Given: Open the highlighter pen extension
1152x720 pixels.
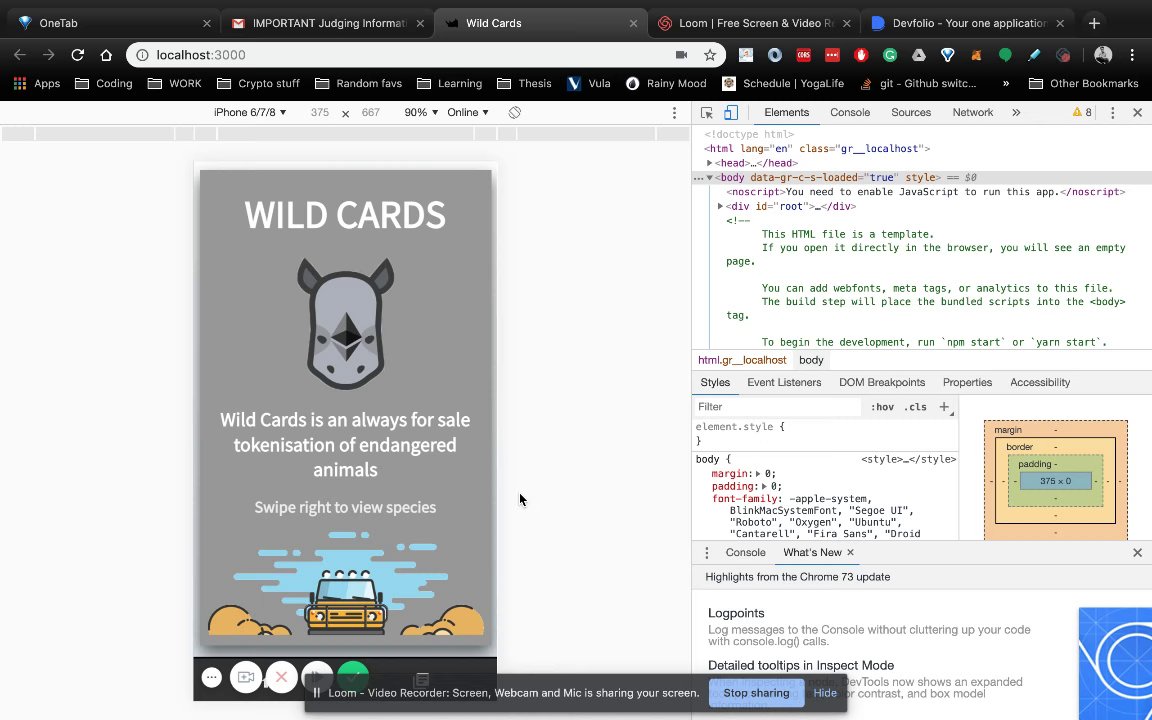Looking at the screenshot, I should pyautogui.click(x=1034, y=55).
